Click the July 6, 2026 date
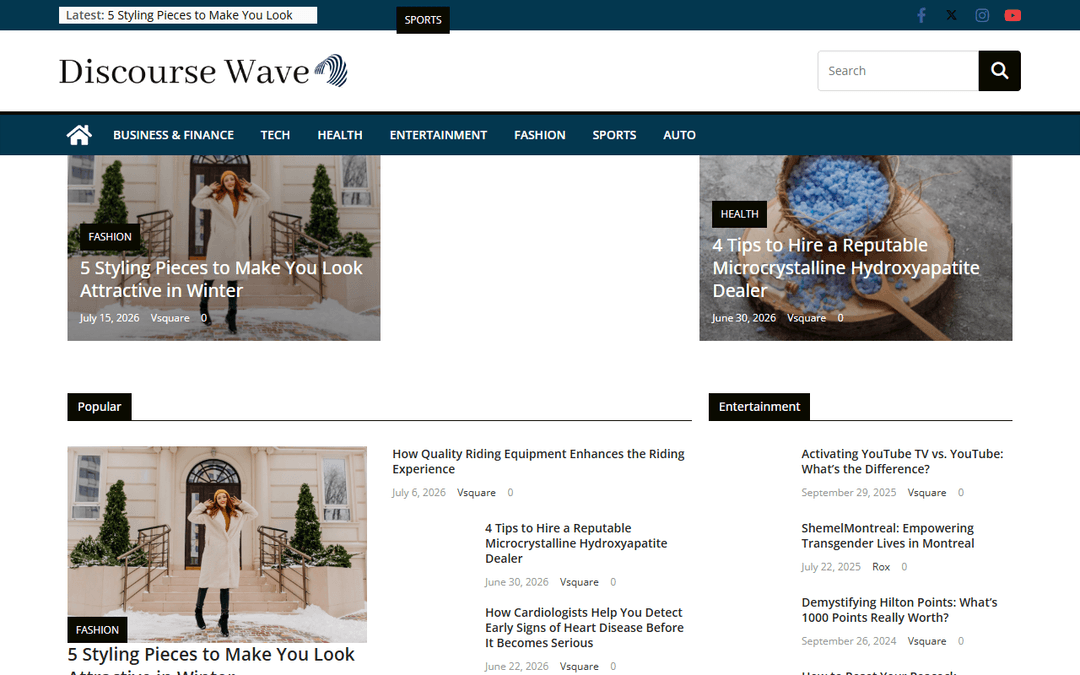The image size is (1080, 675). pyautogui.click(x=419, y=492)
